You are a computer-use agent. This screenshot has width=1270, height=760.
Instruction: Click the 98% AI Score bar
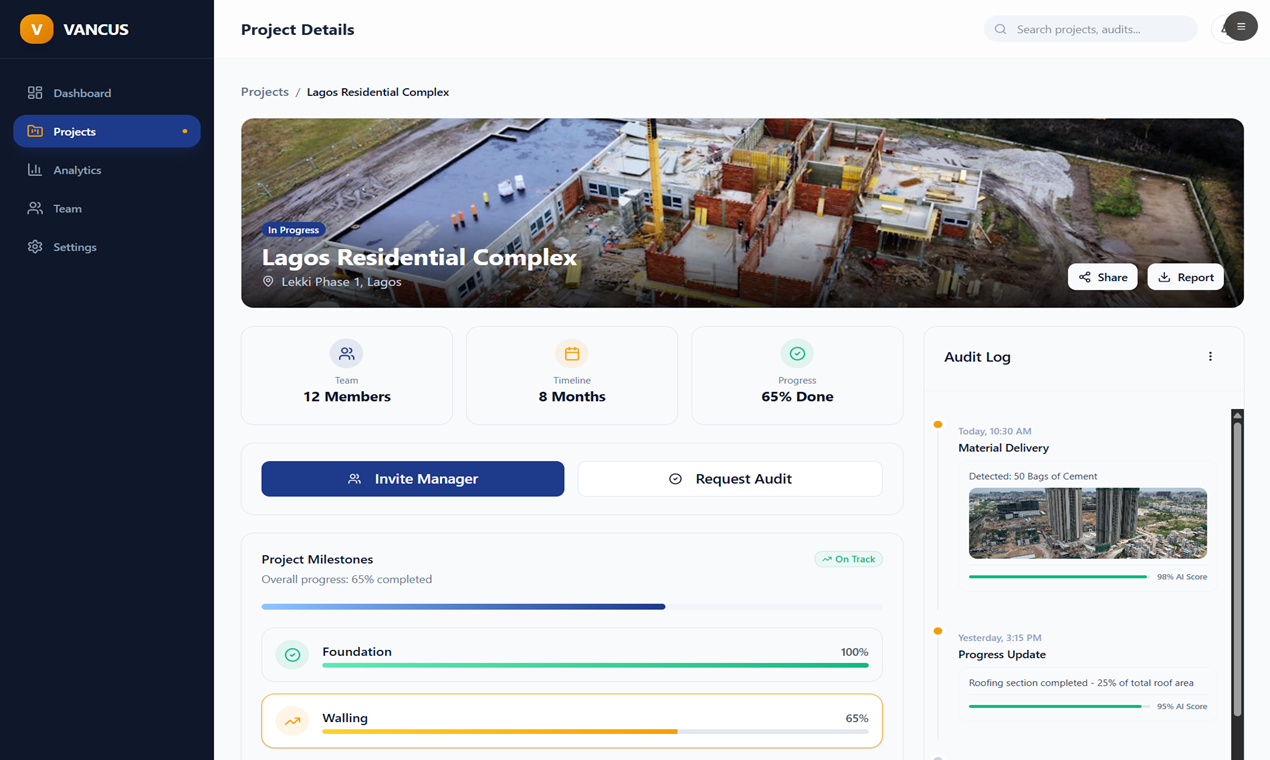click(1059, 577)
